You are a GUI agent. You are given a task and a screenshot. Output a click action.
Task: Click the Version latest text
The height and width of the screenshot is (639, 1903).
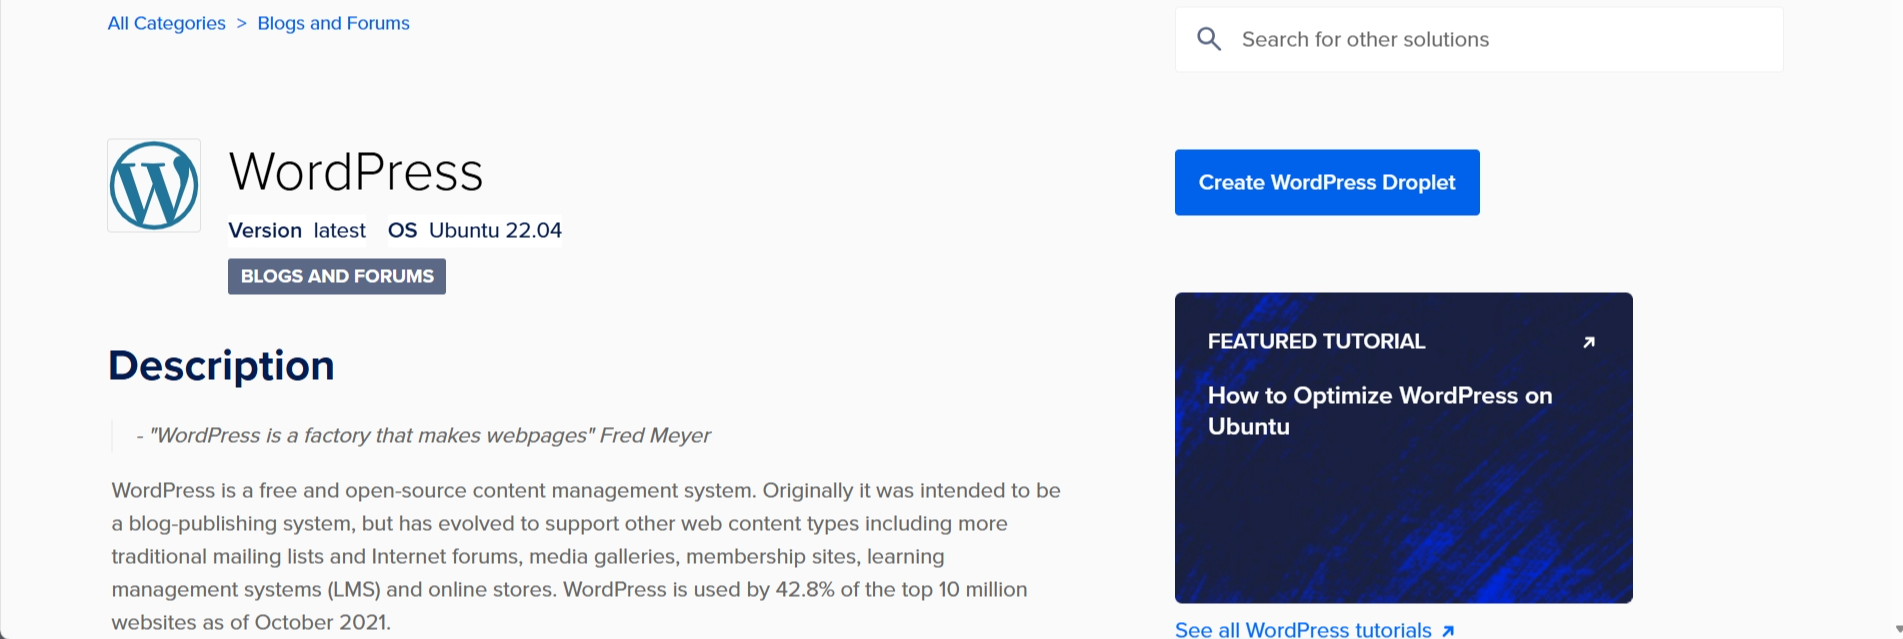click(297, 230)
